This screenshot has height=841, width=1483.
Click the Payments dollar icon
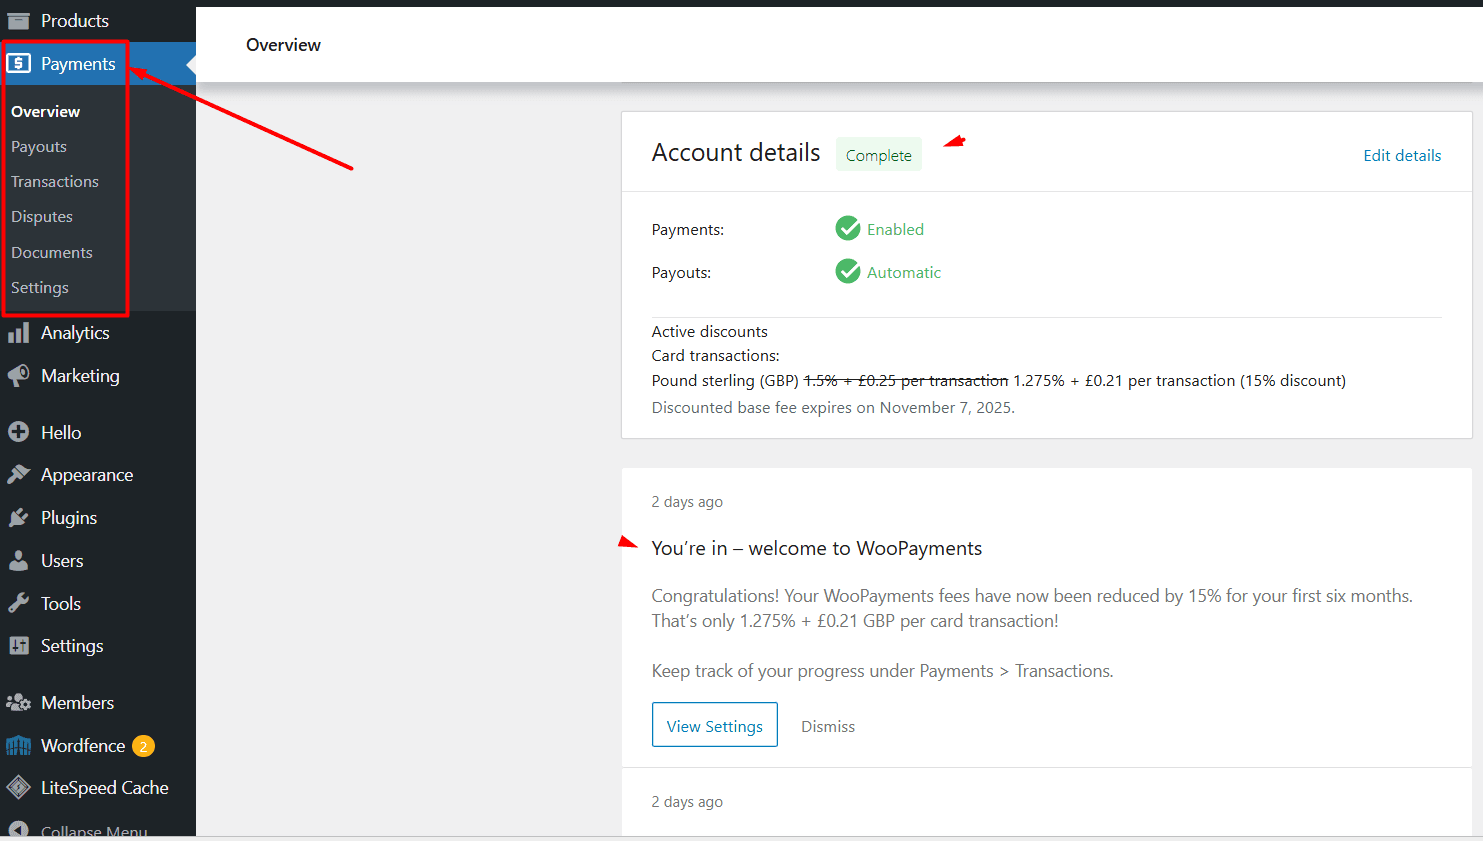pos(19,64)
